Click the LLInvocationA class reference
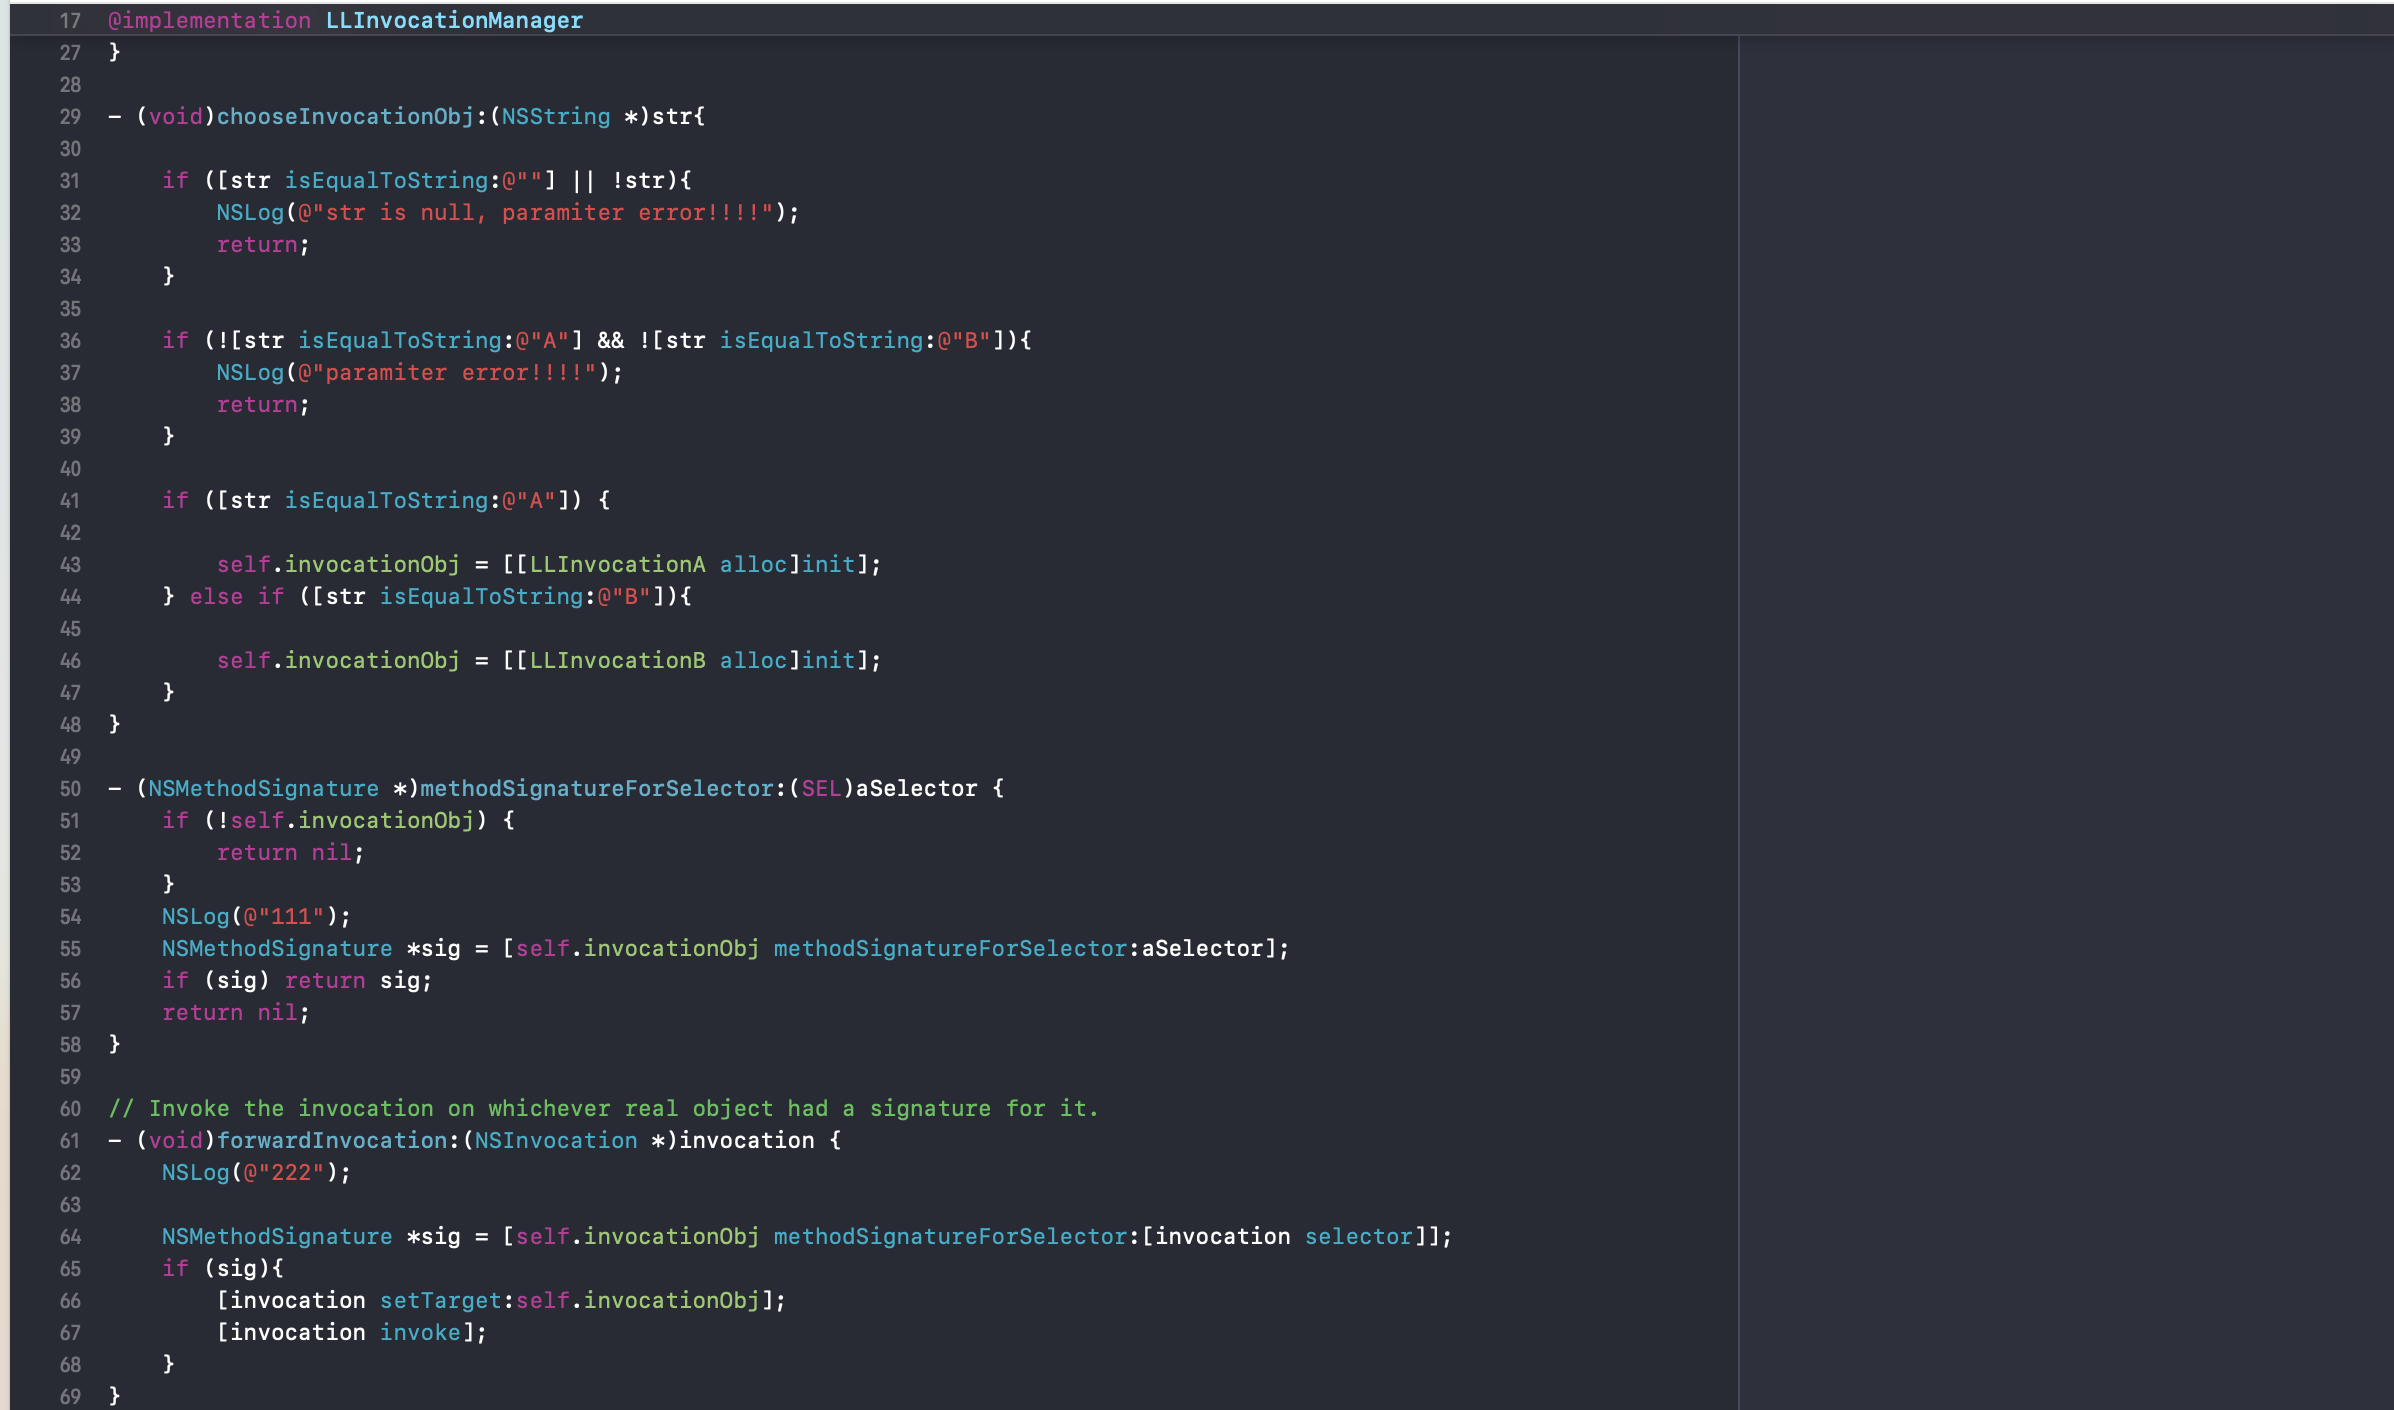 click(617, 564)
